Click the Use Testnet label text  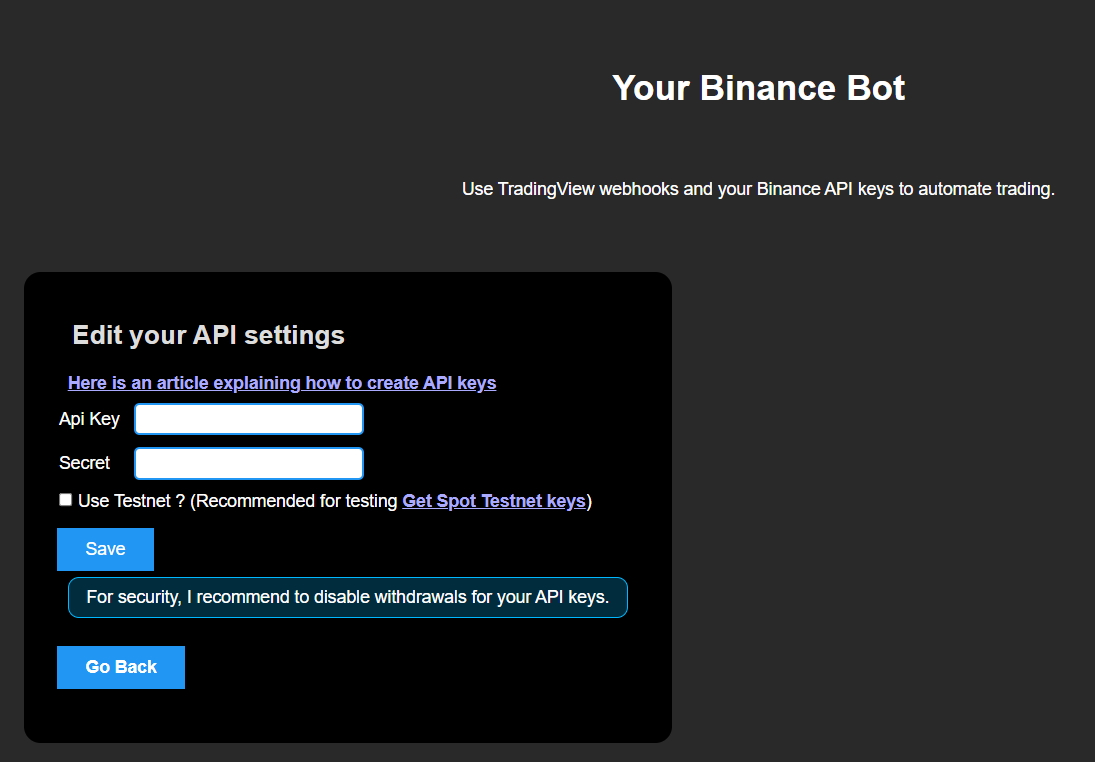[131, 501]
